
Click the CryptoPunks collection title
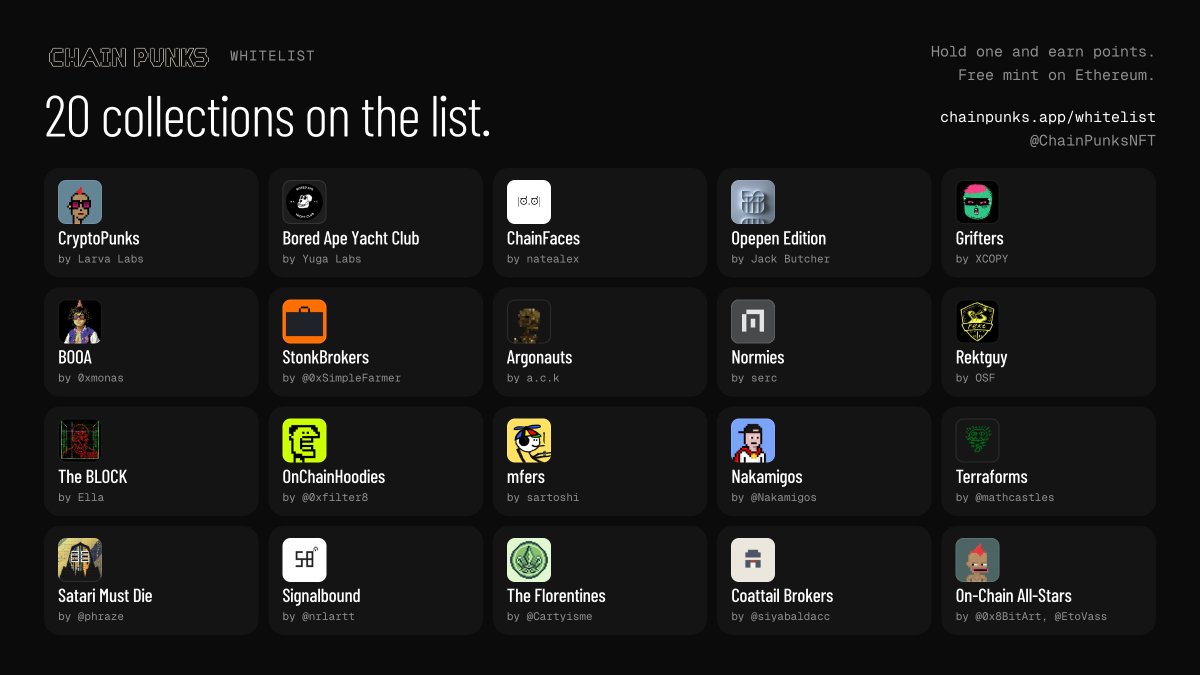click(99, 238)
